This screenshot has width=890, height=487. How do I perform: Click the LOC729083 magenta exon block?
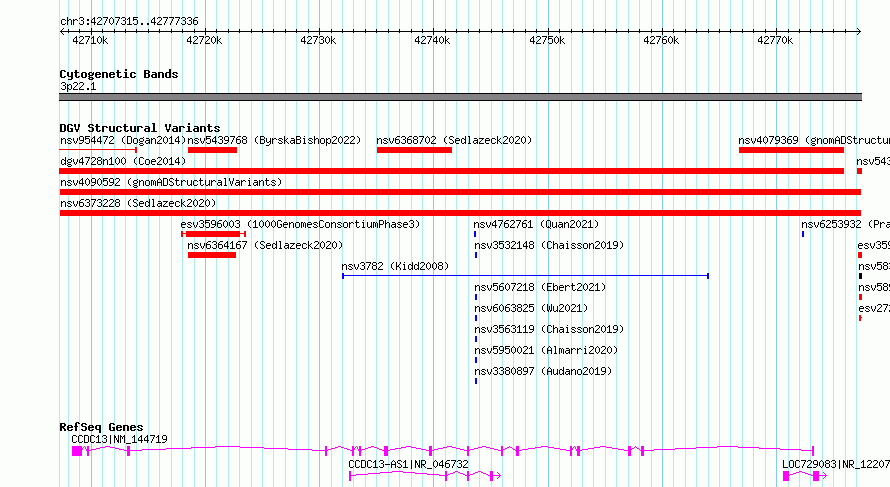click(786, 476)
